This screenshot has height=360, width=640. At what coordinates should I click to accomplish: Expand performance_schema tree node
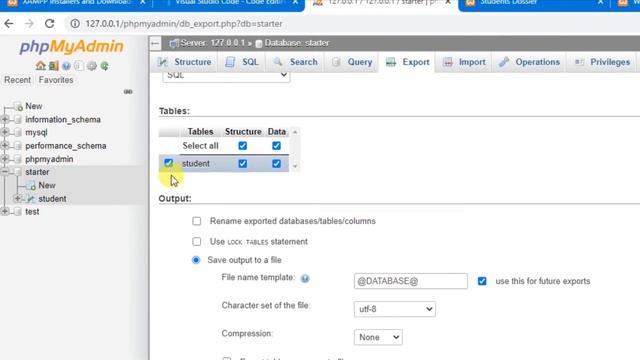(x=5, y=145)
